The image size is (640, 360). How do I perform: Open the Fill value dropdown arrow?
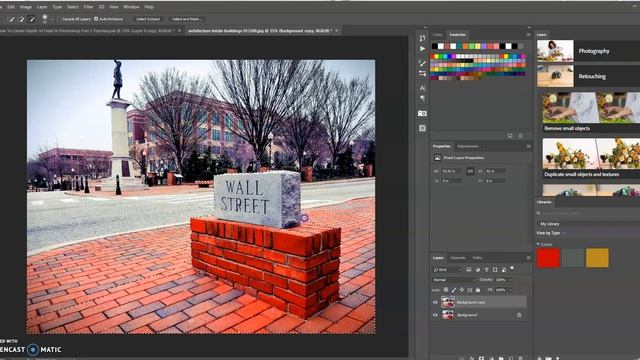pos(511,290)
